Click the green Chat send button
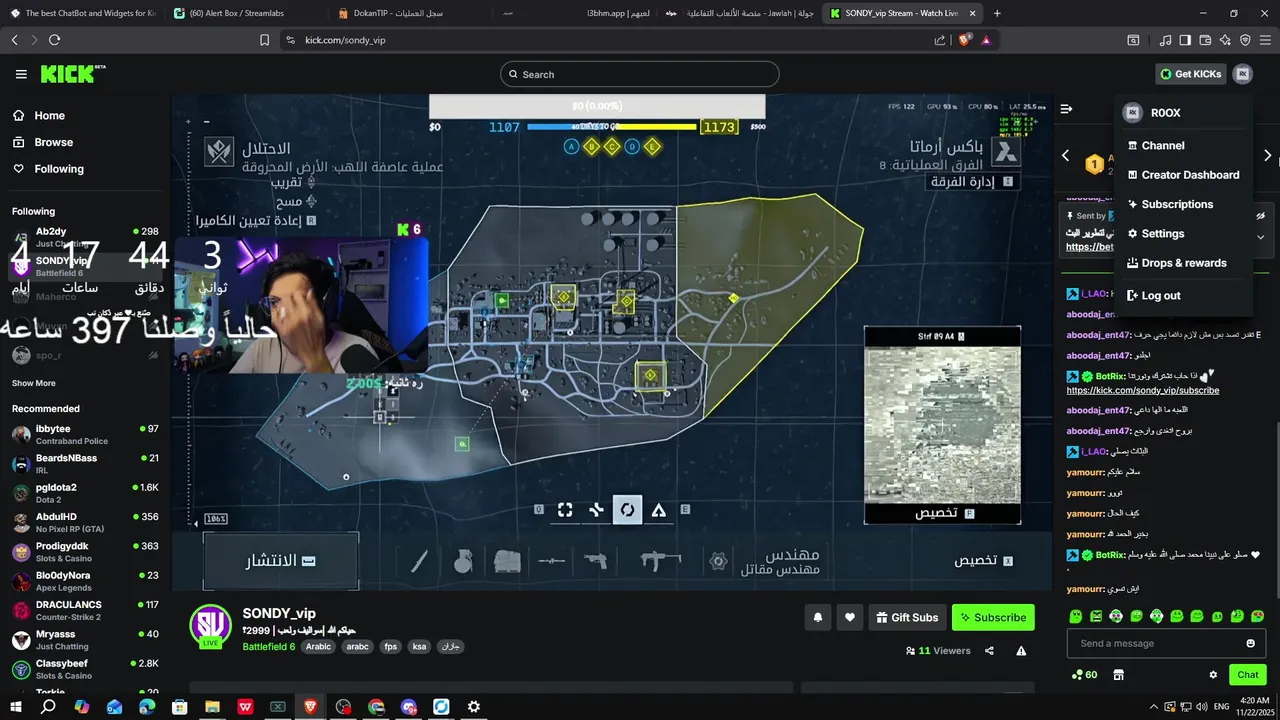 [x=1247, y=675]
